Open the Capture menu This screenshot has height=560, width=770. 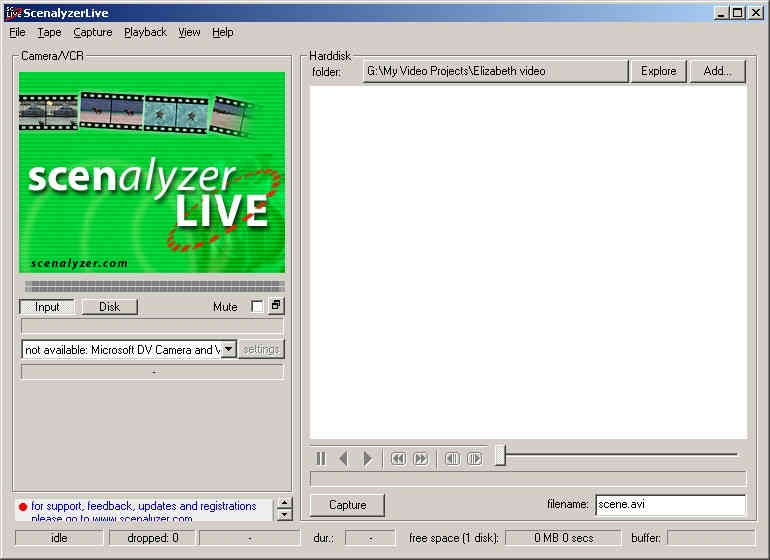point(92,32)
